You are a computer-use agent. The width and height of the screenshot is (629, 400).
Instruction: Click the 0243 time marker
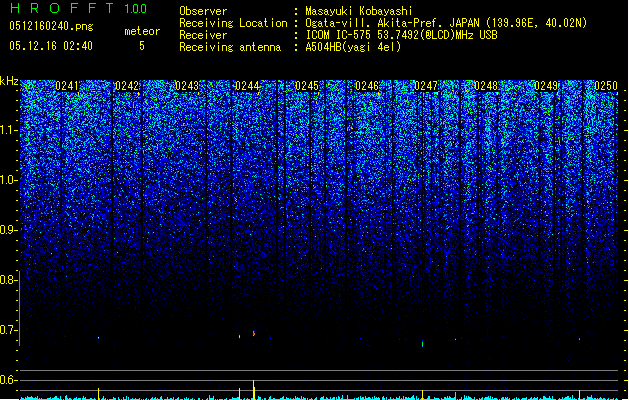(x=187, y=86)
